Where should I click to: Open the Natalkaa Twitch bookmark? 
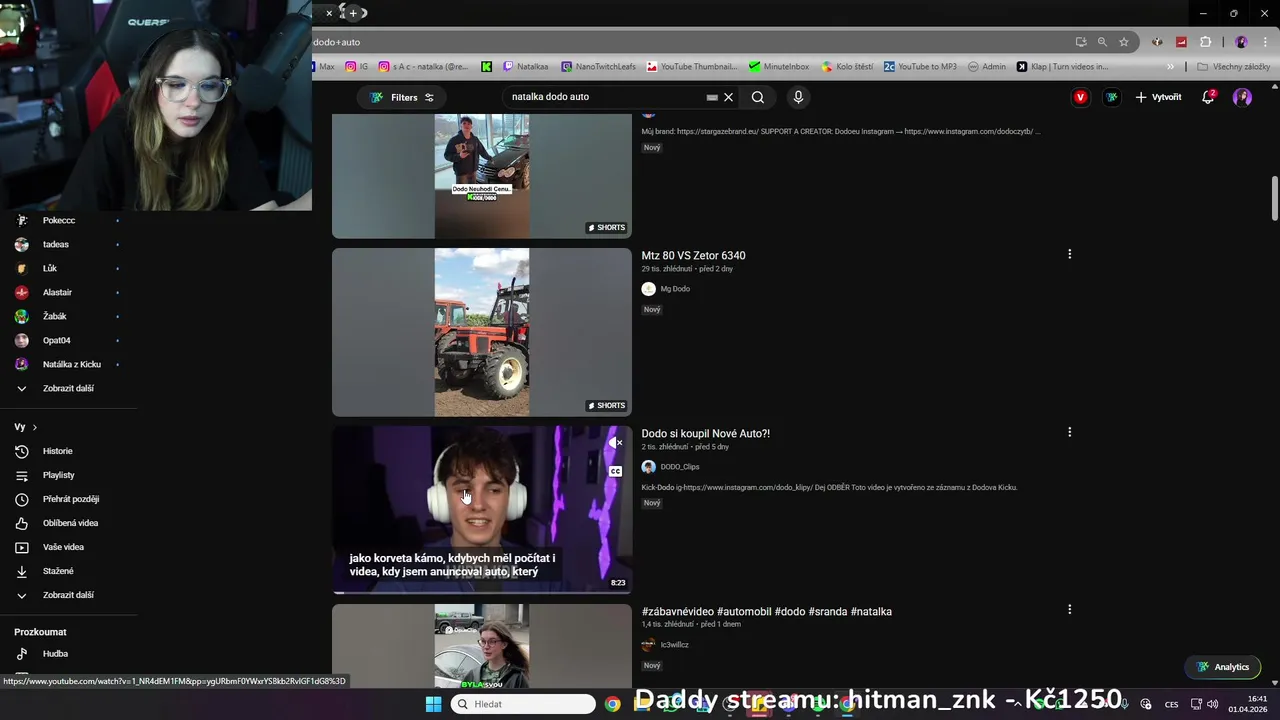[526, 67]
